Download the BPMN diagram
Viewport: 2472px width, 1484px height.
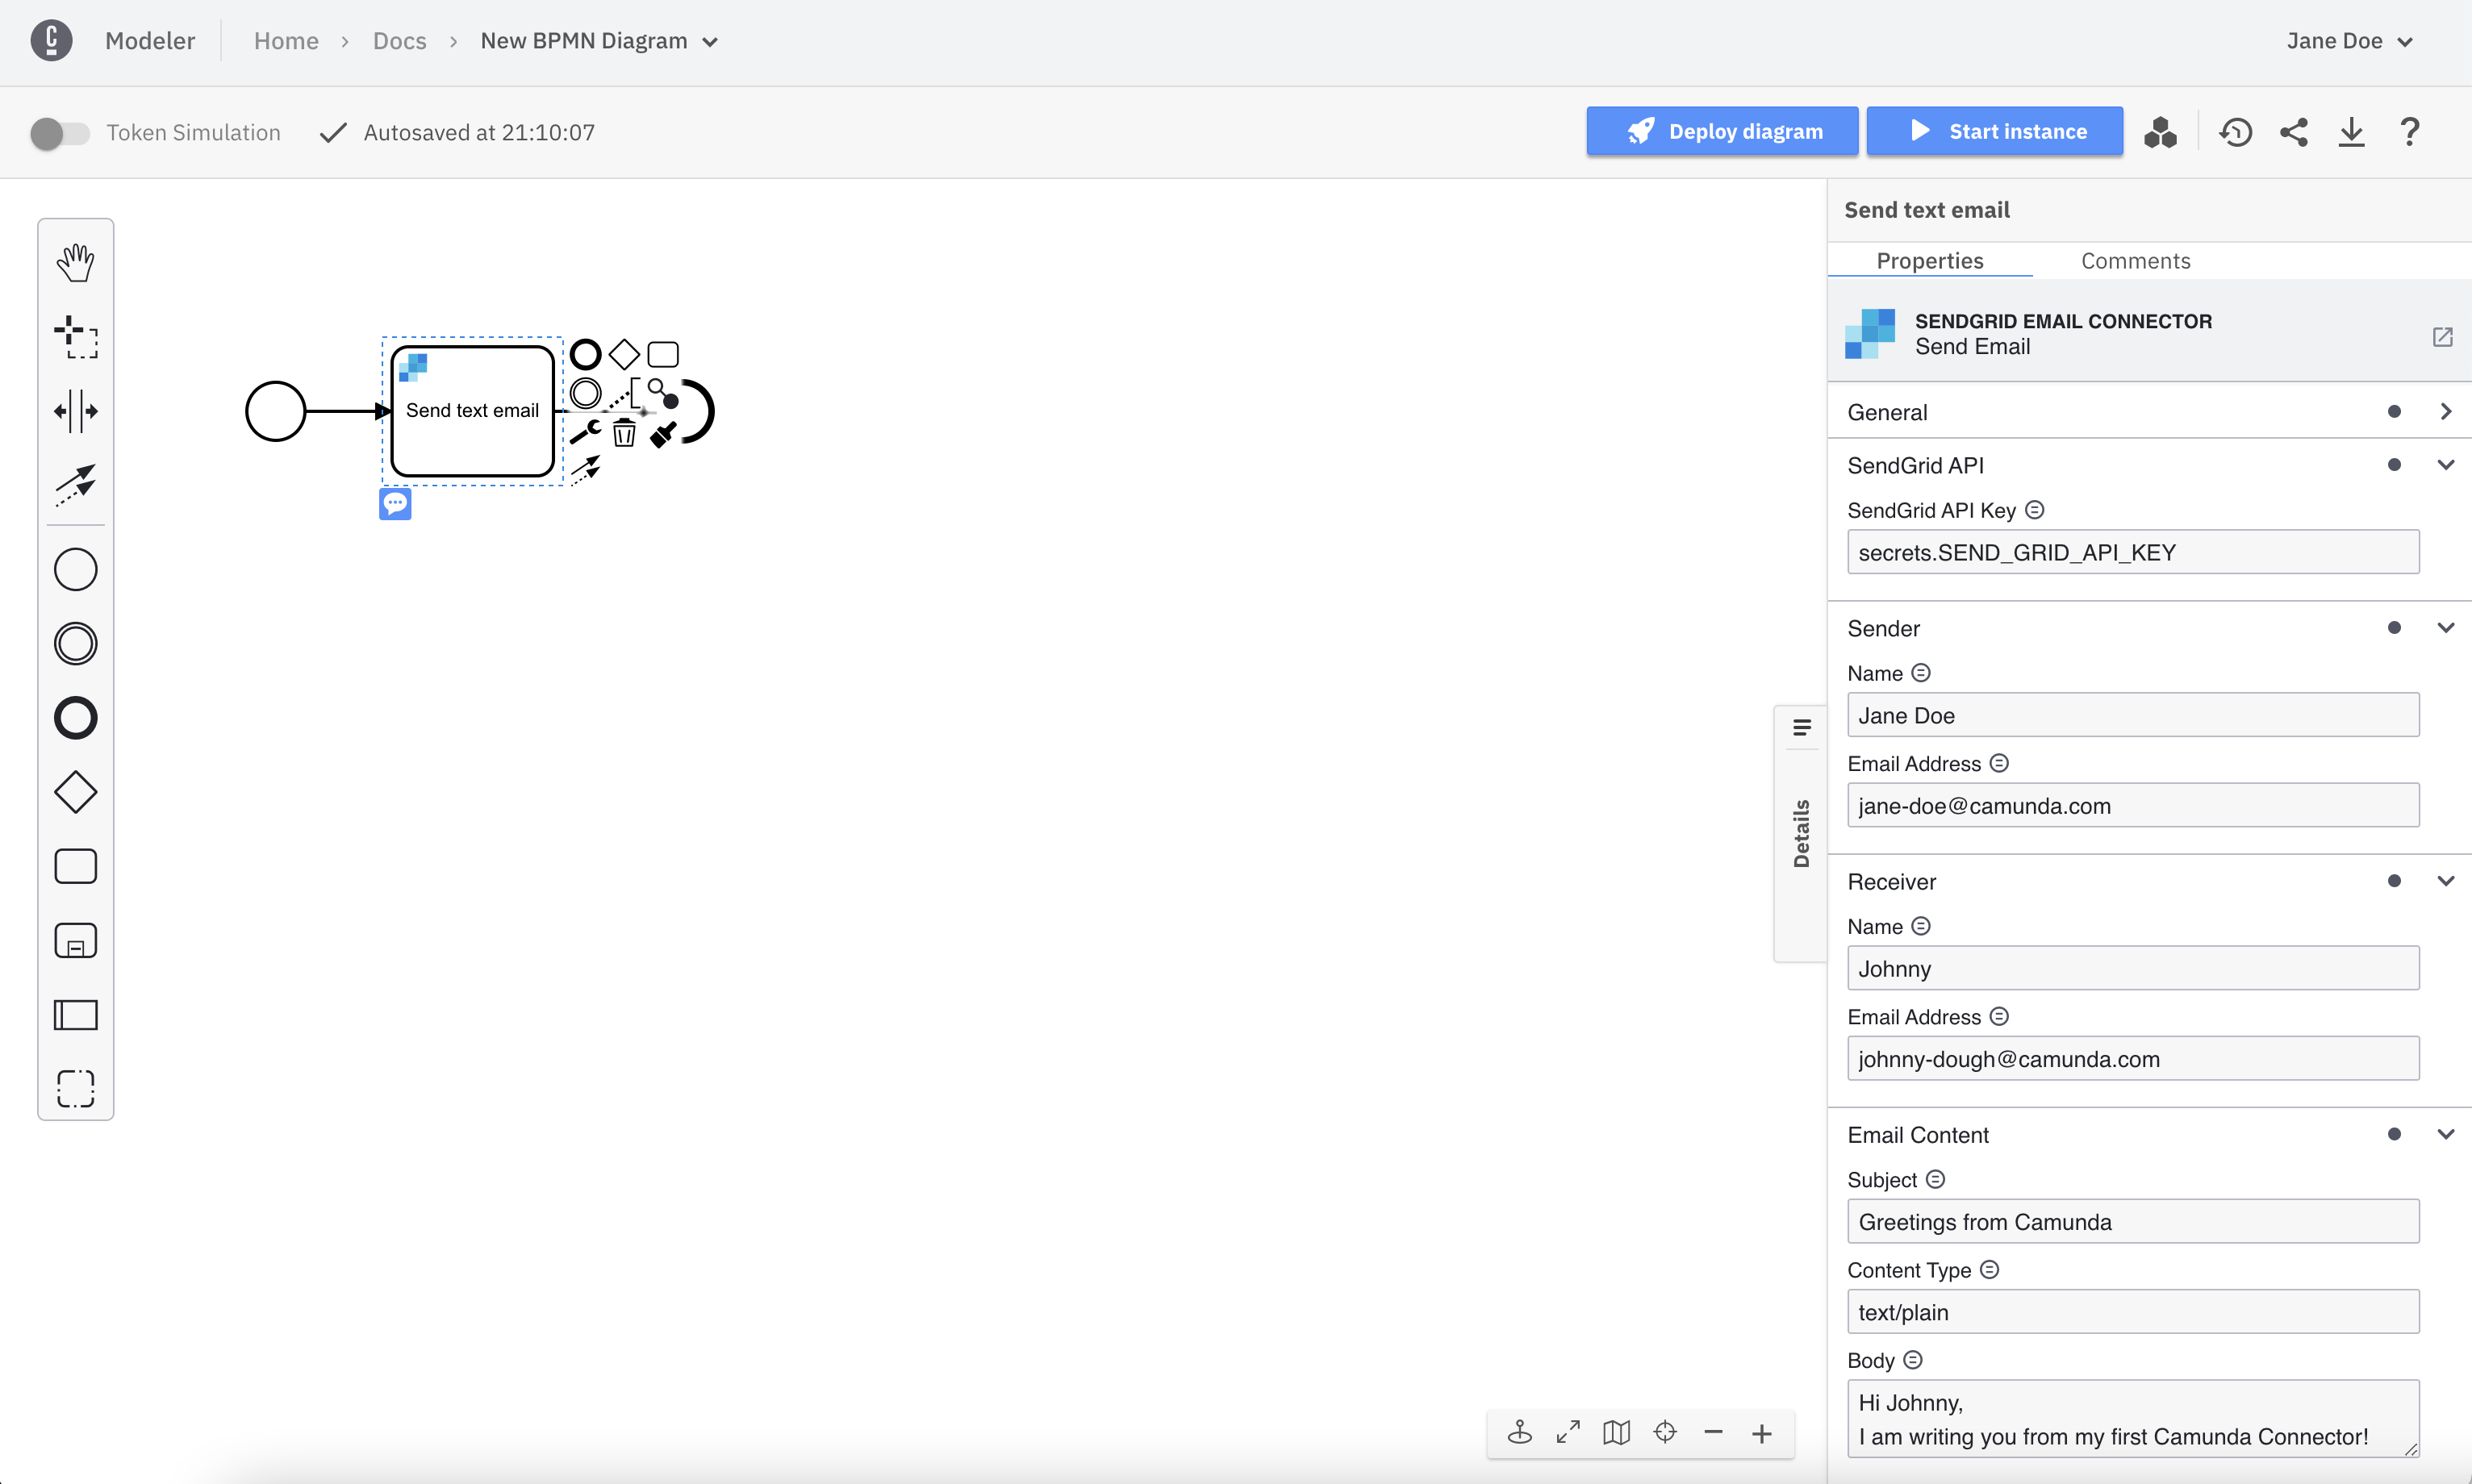2352,131
